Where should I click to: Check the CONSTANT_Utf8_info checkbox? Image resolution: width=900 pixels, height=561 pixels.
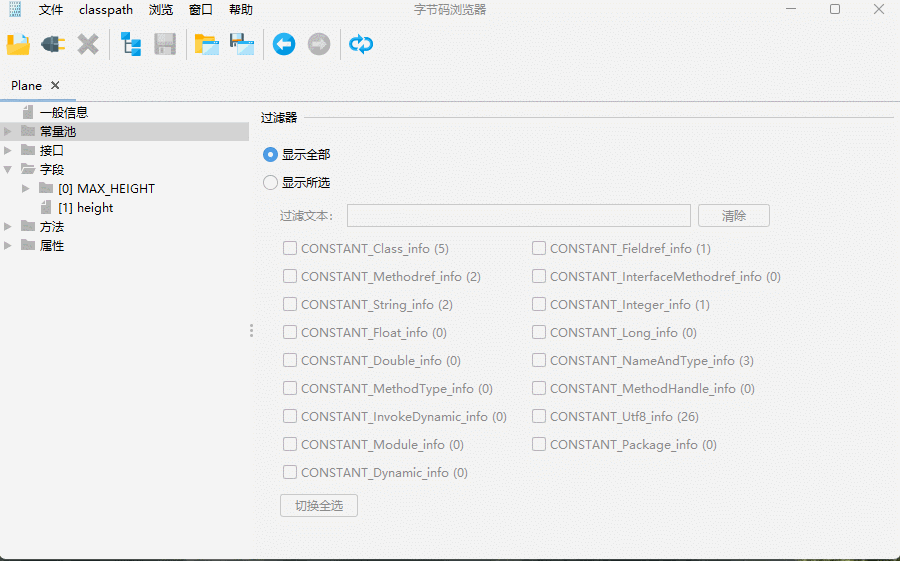[x=539, y=416]
